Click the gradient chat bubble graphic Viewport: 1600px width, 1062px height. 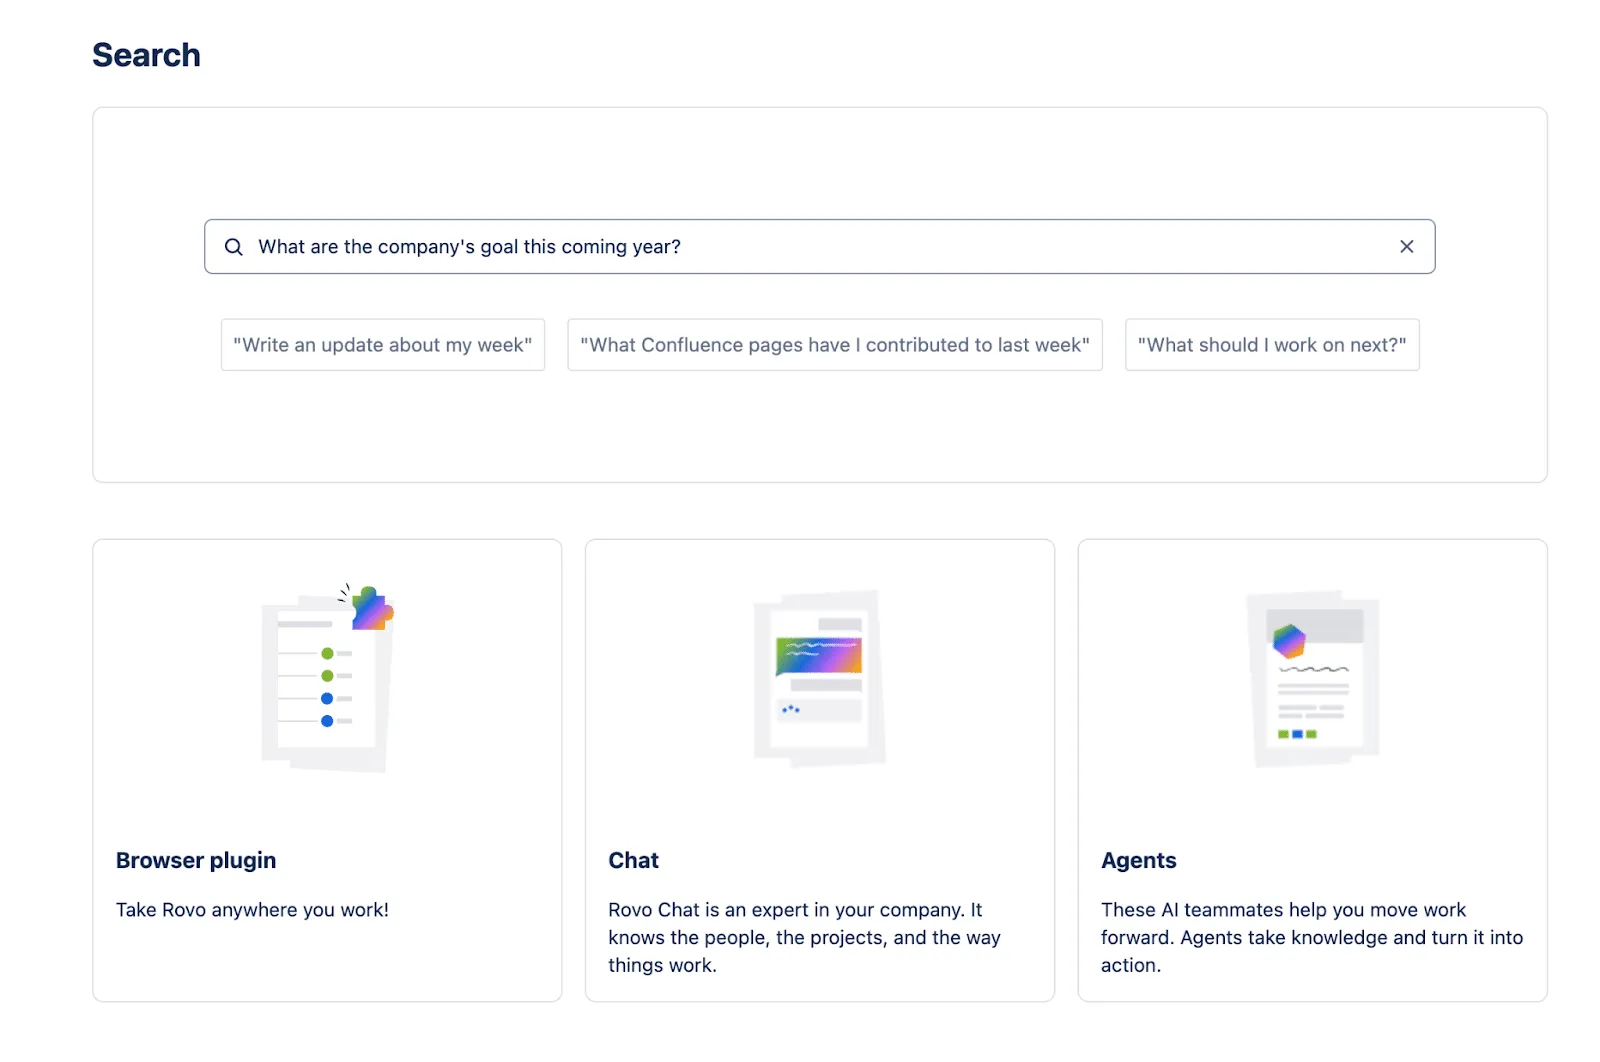819,656
